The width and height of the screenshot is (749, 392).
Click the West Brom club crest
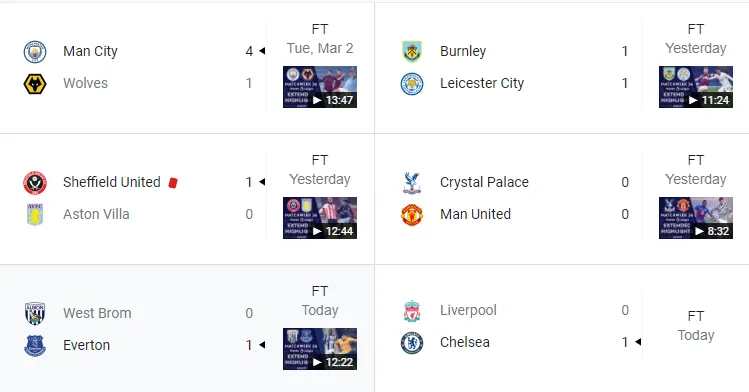pos(35,313)
